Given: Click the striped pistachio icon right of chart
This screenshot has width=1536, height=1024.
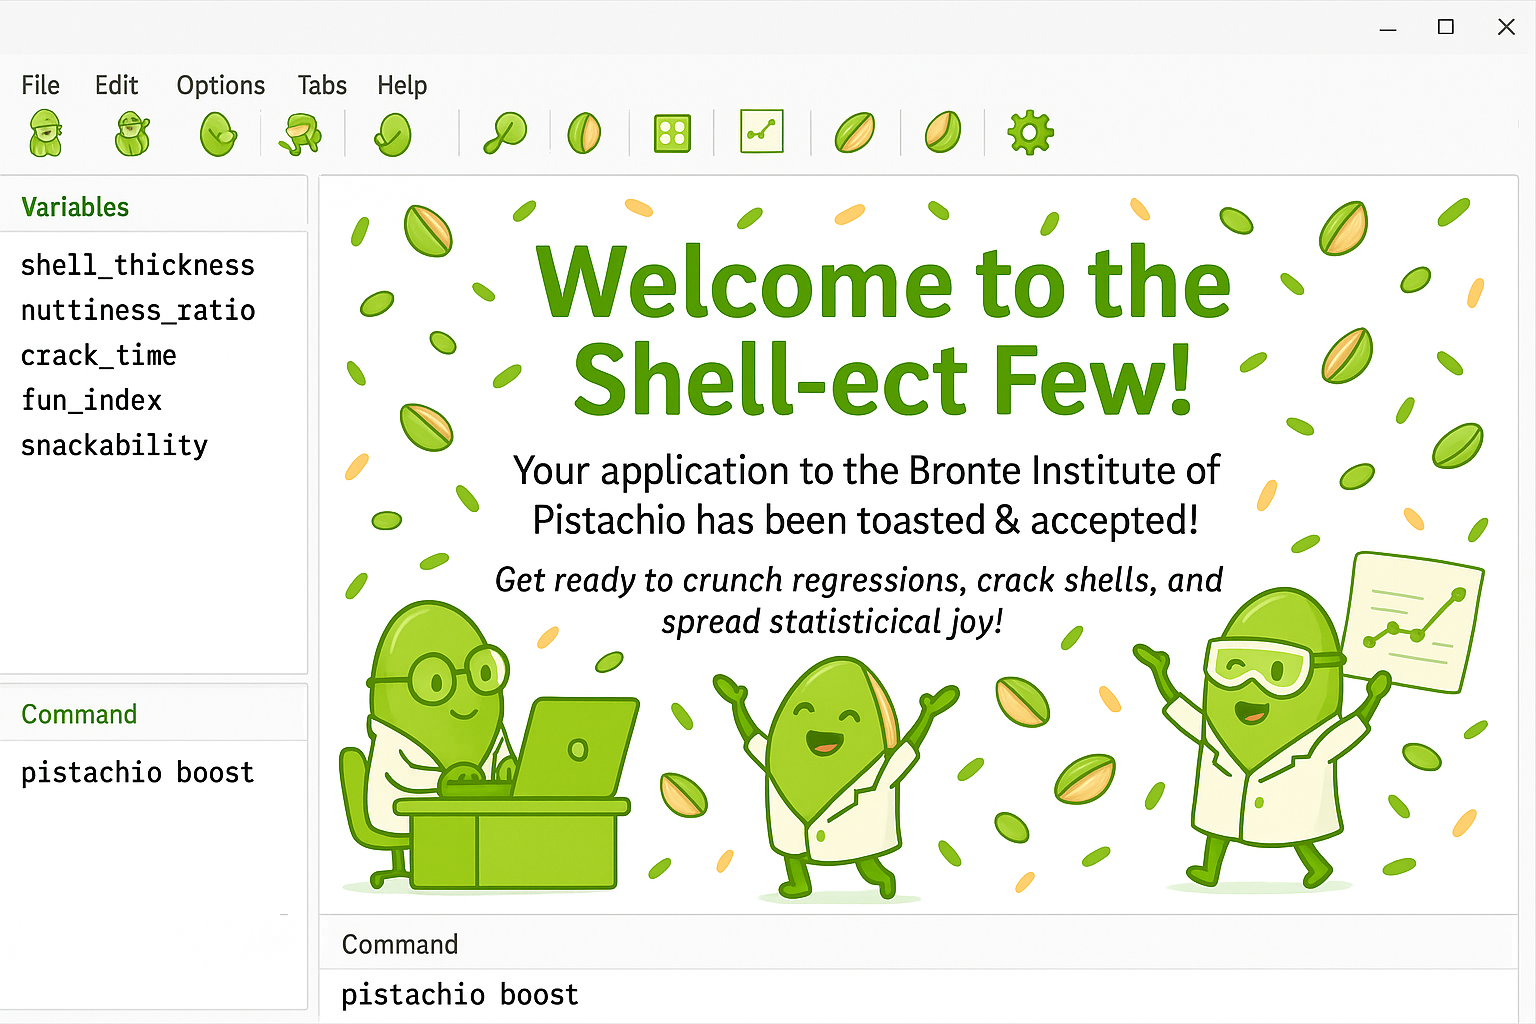Looking at the screenshot, I should click(855, 132).
